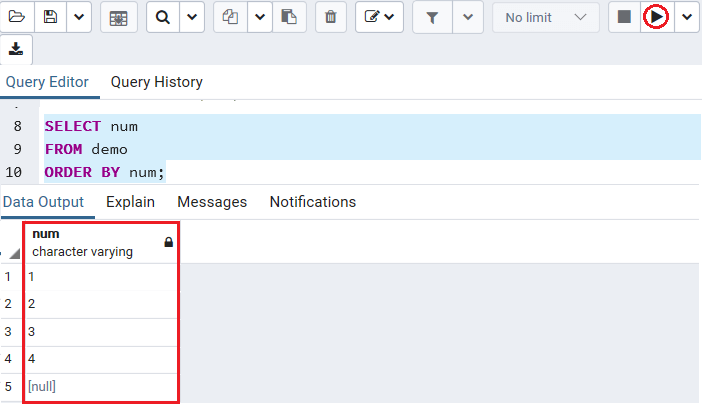Image resolution: width=702 pixels, height=405 pixels.
Task: Click the Open File folder icon
Action: tap(17, 17)
